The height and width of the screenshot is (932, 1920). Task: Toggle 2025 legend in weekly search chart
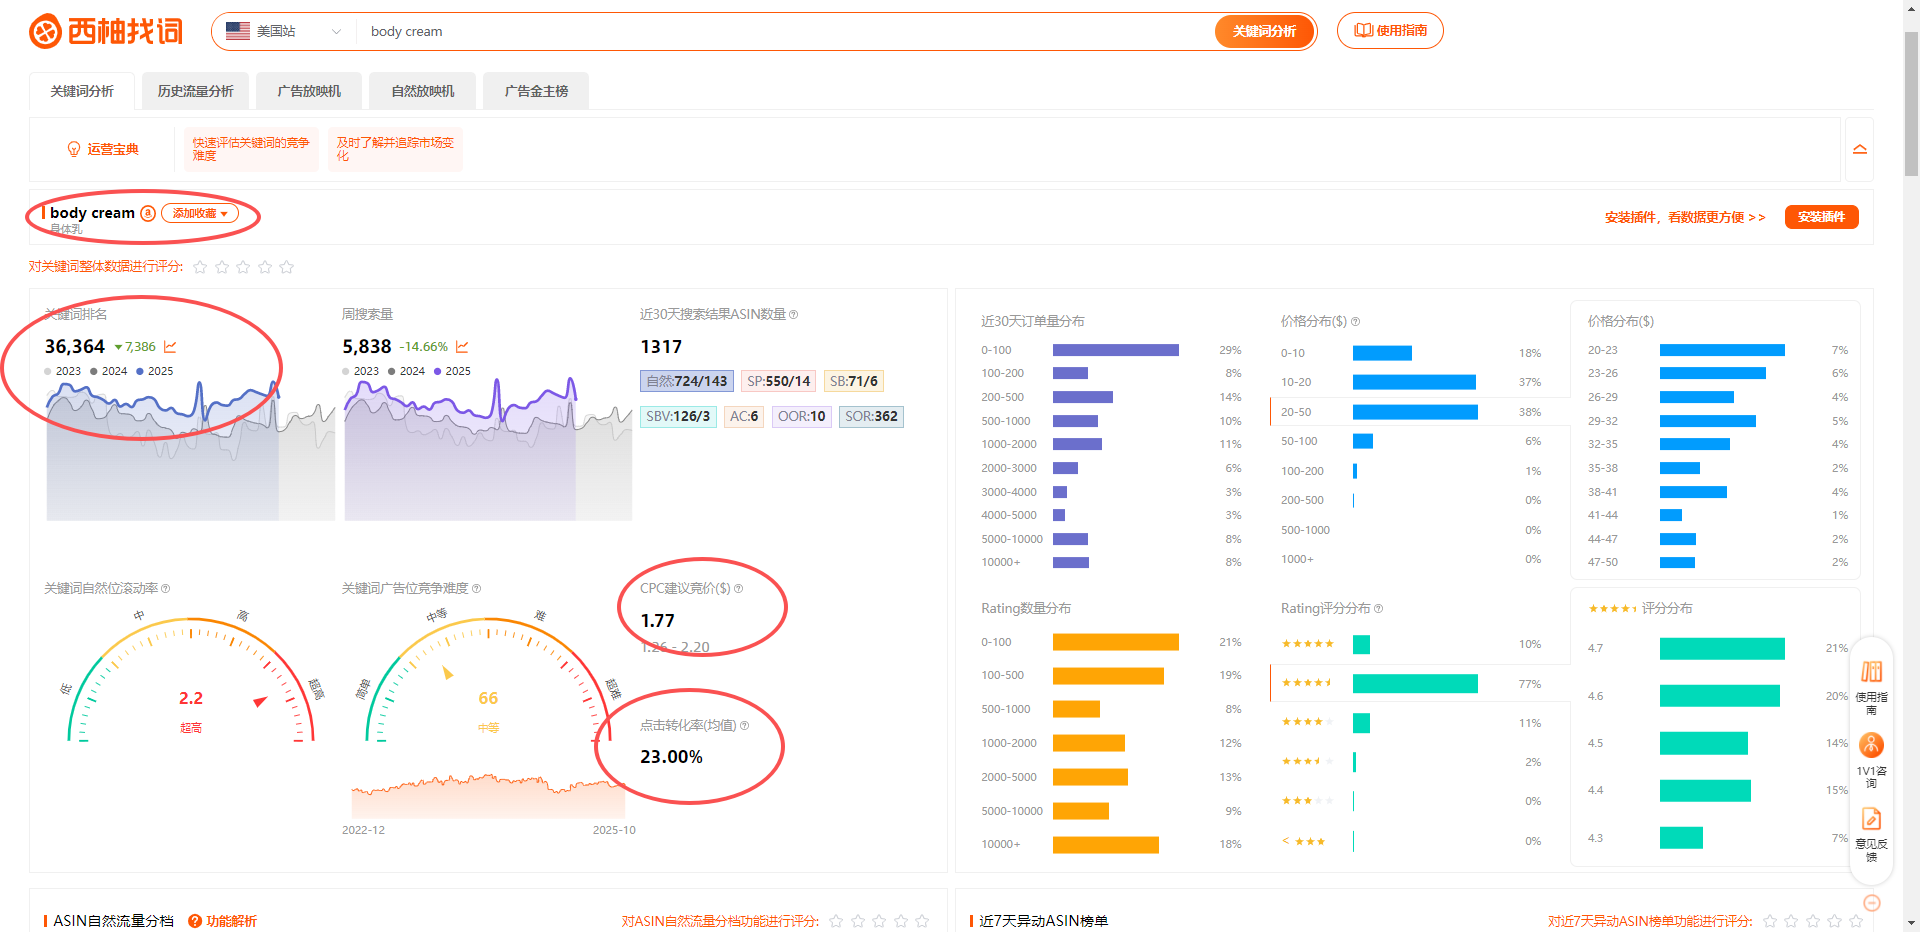tap(452, 371)
